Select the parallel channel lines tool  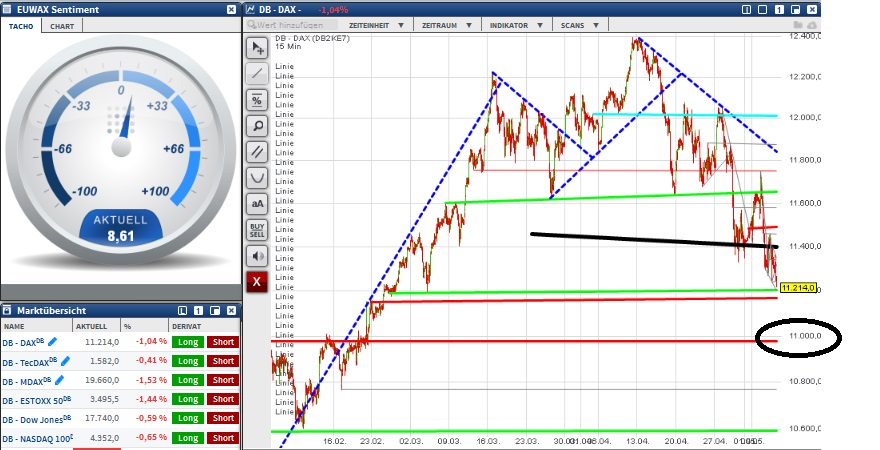[x=257, y=152]
